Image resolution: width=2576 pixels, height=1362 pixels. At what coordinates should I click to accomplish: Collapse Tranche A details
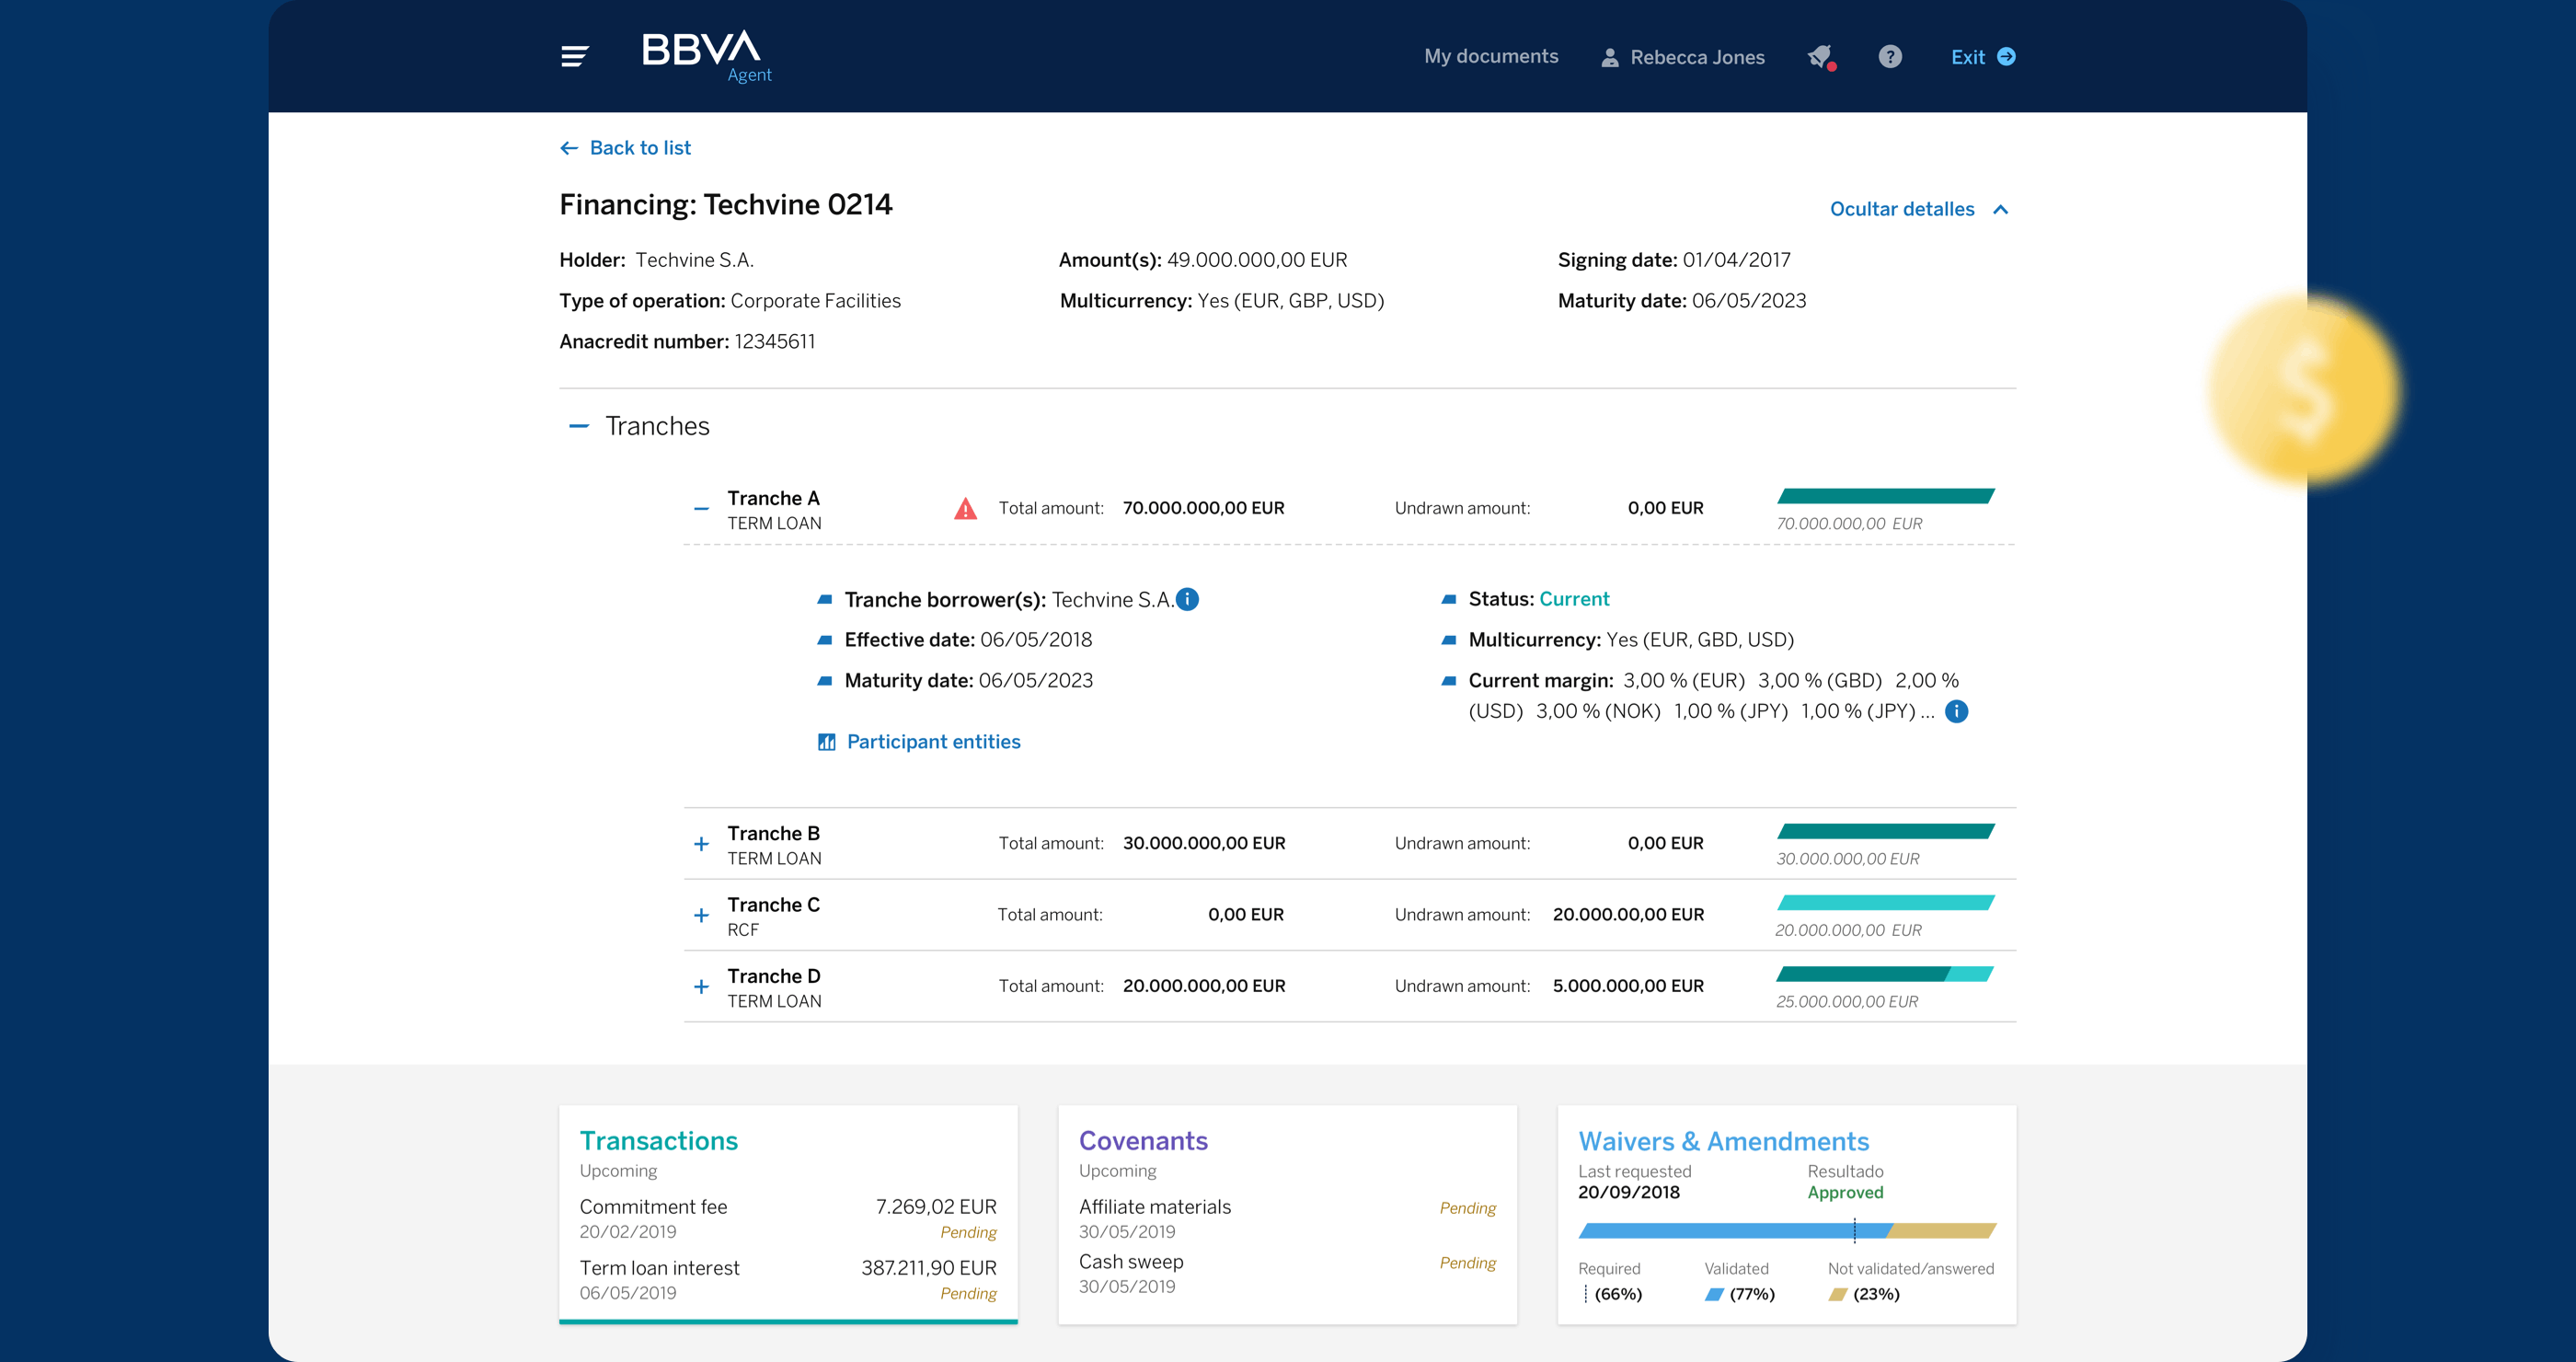pyautogui.click(x=702, y=509)
